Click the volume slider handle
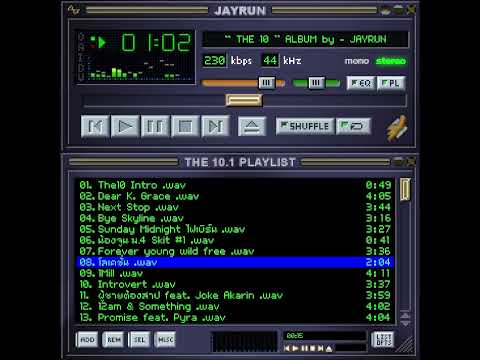Image resolution: width=480 pixels, height=360 pixels. click(x=267, y=83)
